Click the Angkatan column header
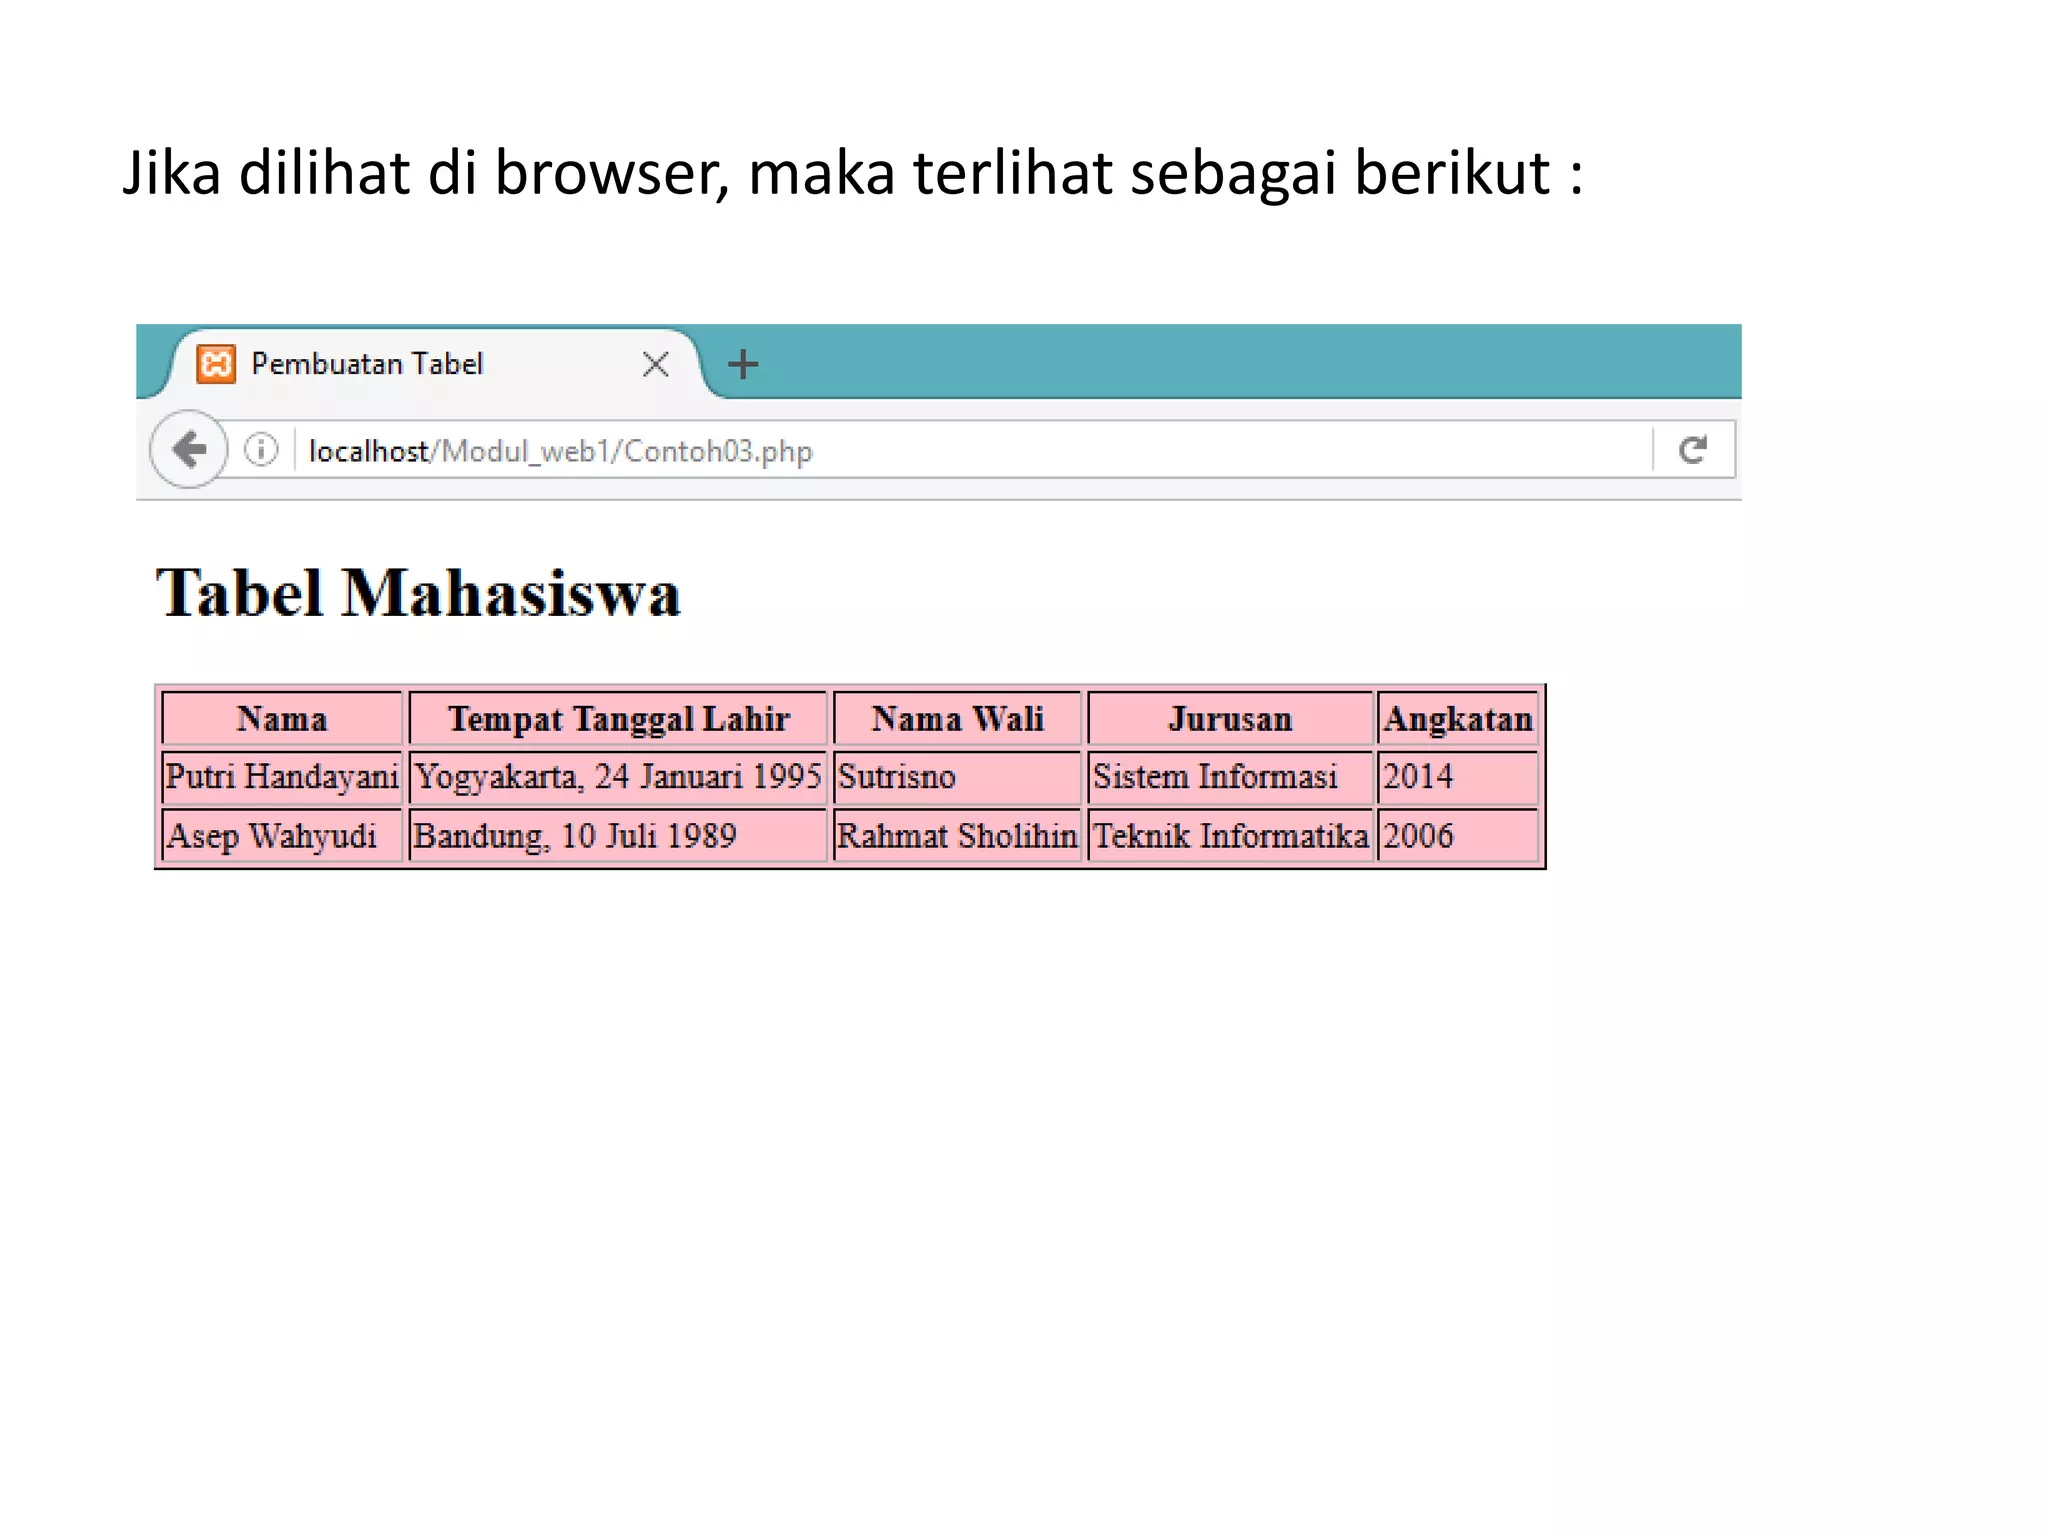The image size is (2048, 1536). [x=1458, y=718]
